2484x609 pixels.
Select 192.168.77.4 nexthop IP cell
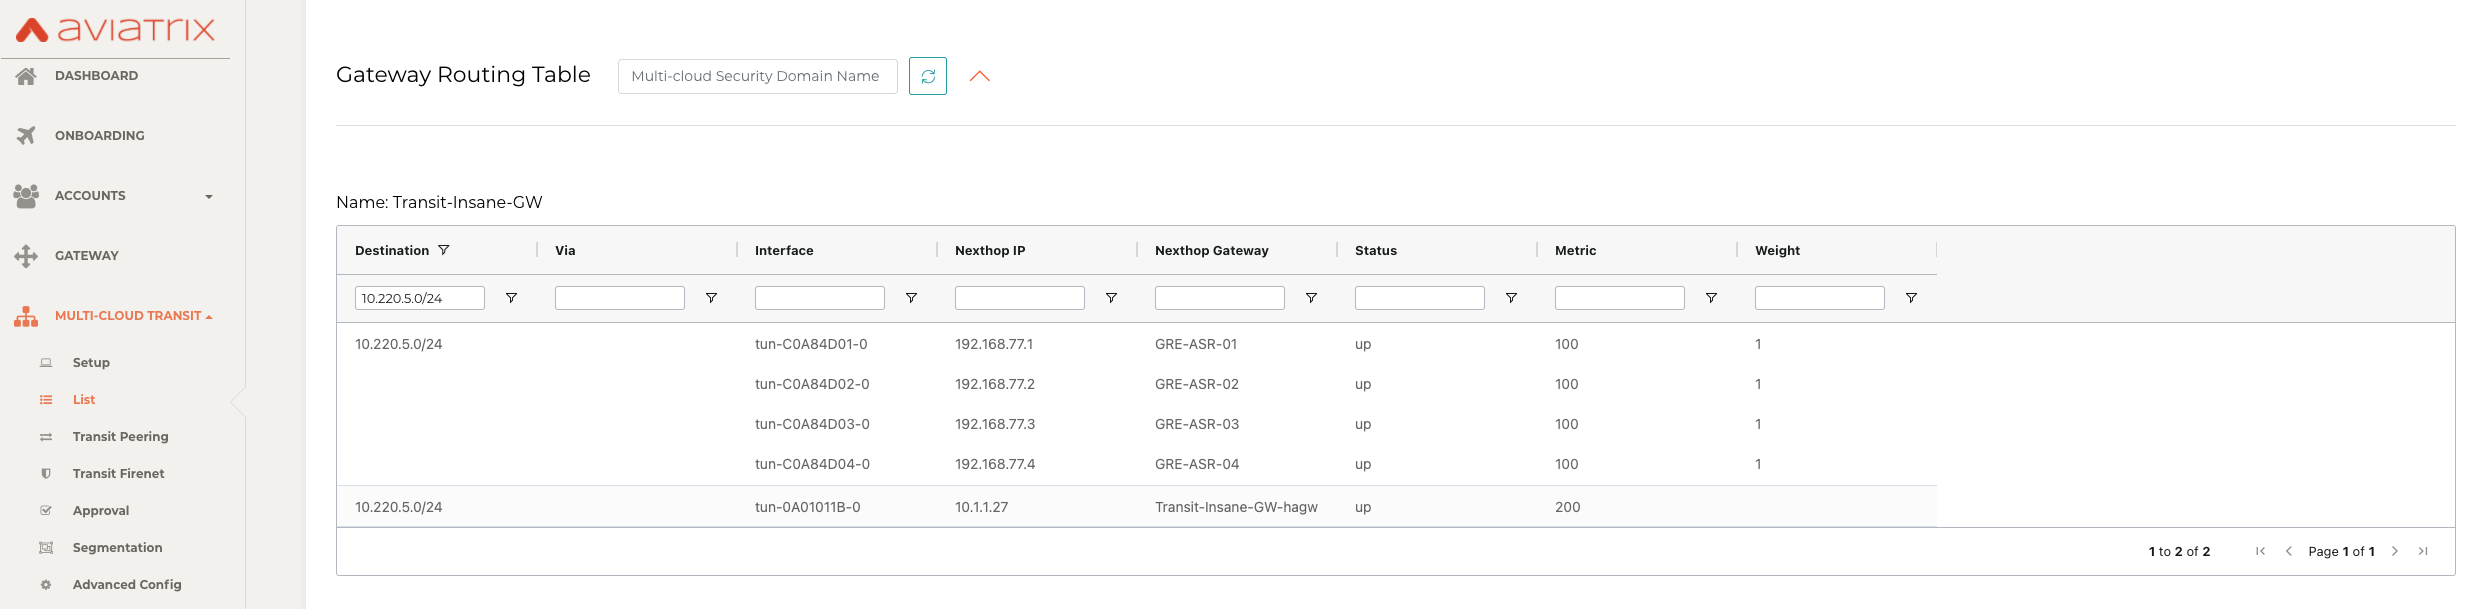coord(995,464)
